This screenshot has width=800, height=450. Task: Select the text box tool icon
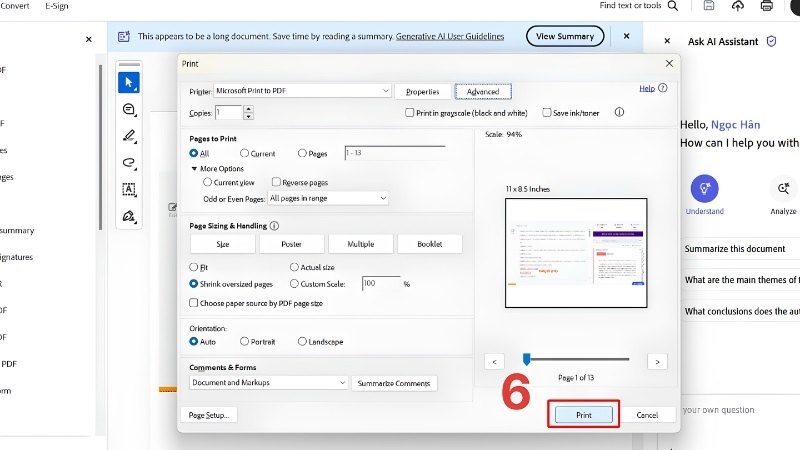pos(129,189)
